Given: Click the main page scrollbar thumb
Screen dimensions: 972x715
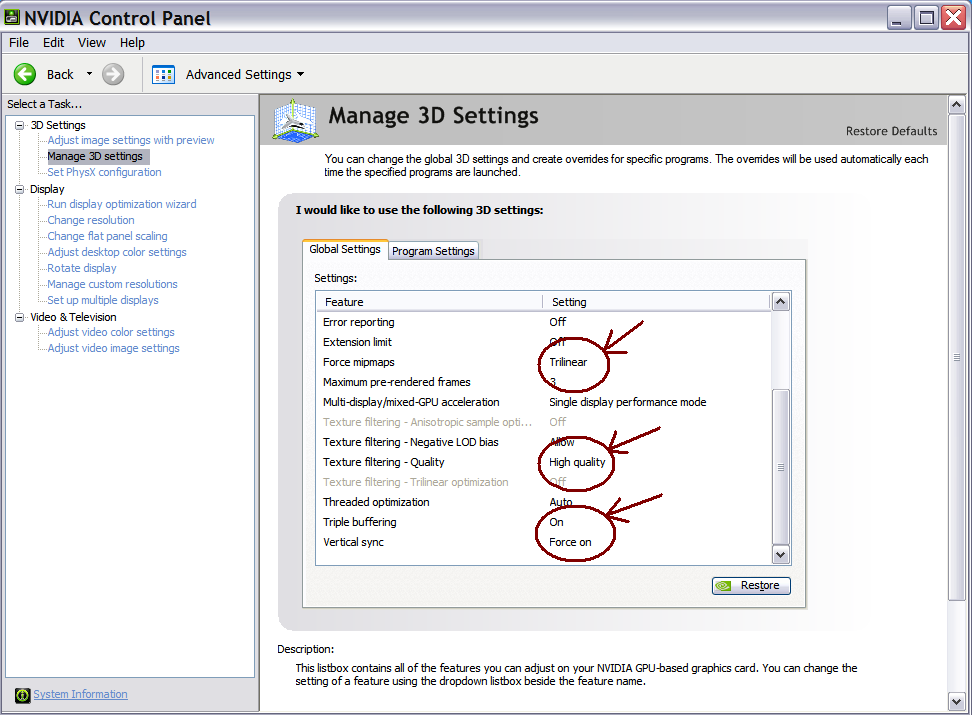Looking at the screenshot, I should click(x=957, y=357).
